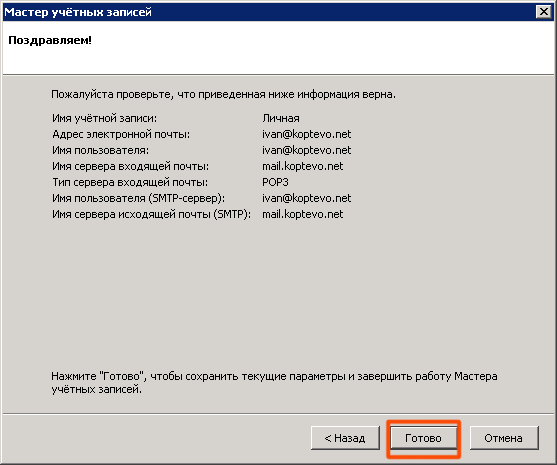This screenshot has height=465, width=557.
Task: Click the Имя пользователя (SMTP-сервер) label
Action: 139,198
